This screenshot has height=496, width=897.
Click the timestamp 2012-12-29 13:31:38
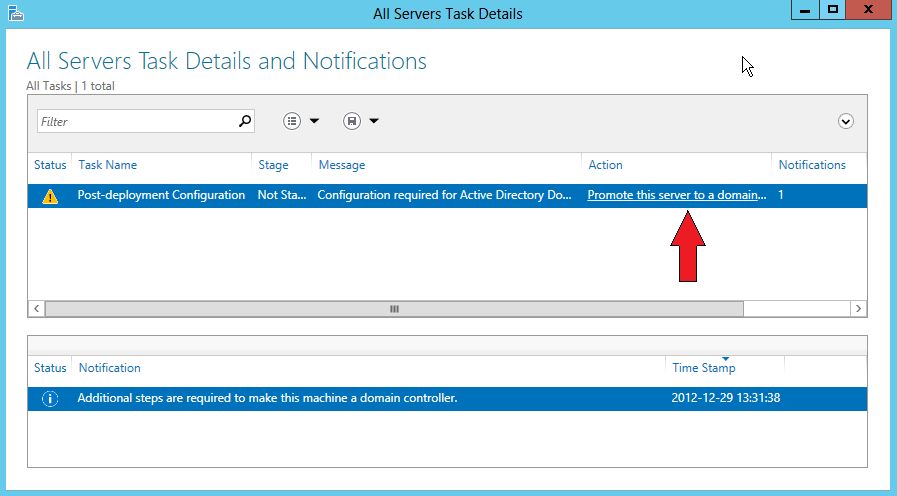click(x=725, y=398)
